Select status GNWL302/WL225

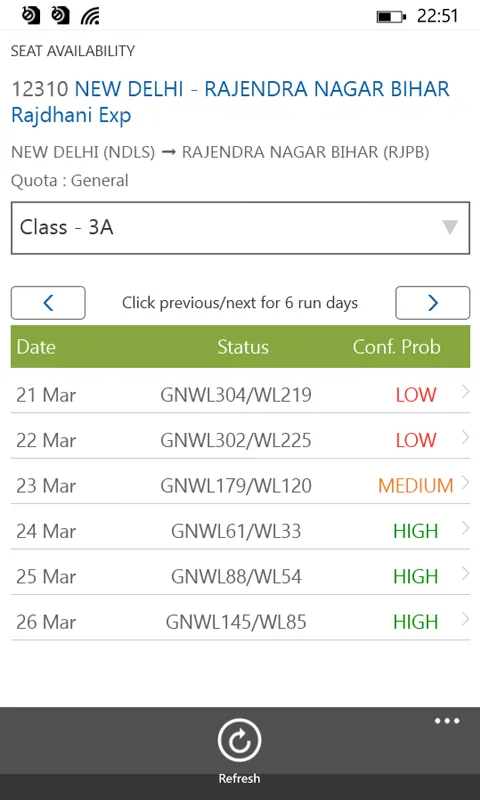(236, 440)
